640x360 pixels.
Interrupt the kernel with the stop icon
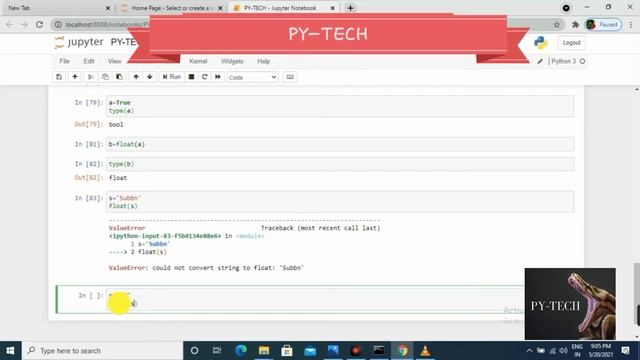[191, 77]
